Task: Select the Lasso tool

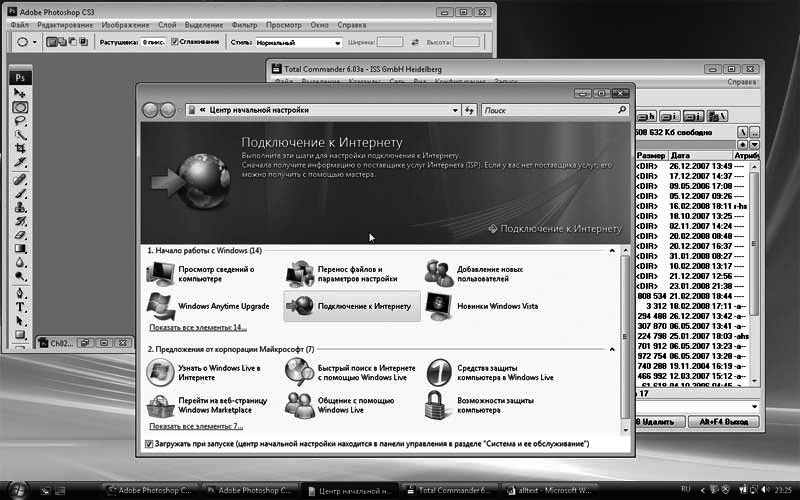Action: [x=20, y=121]
